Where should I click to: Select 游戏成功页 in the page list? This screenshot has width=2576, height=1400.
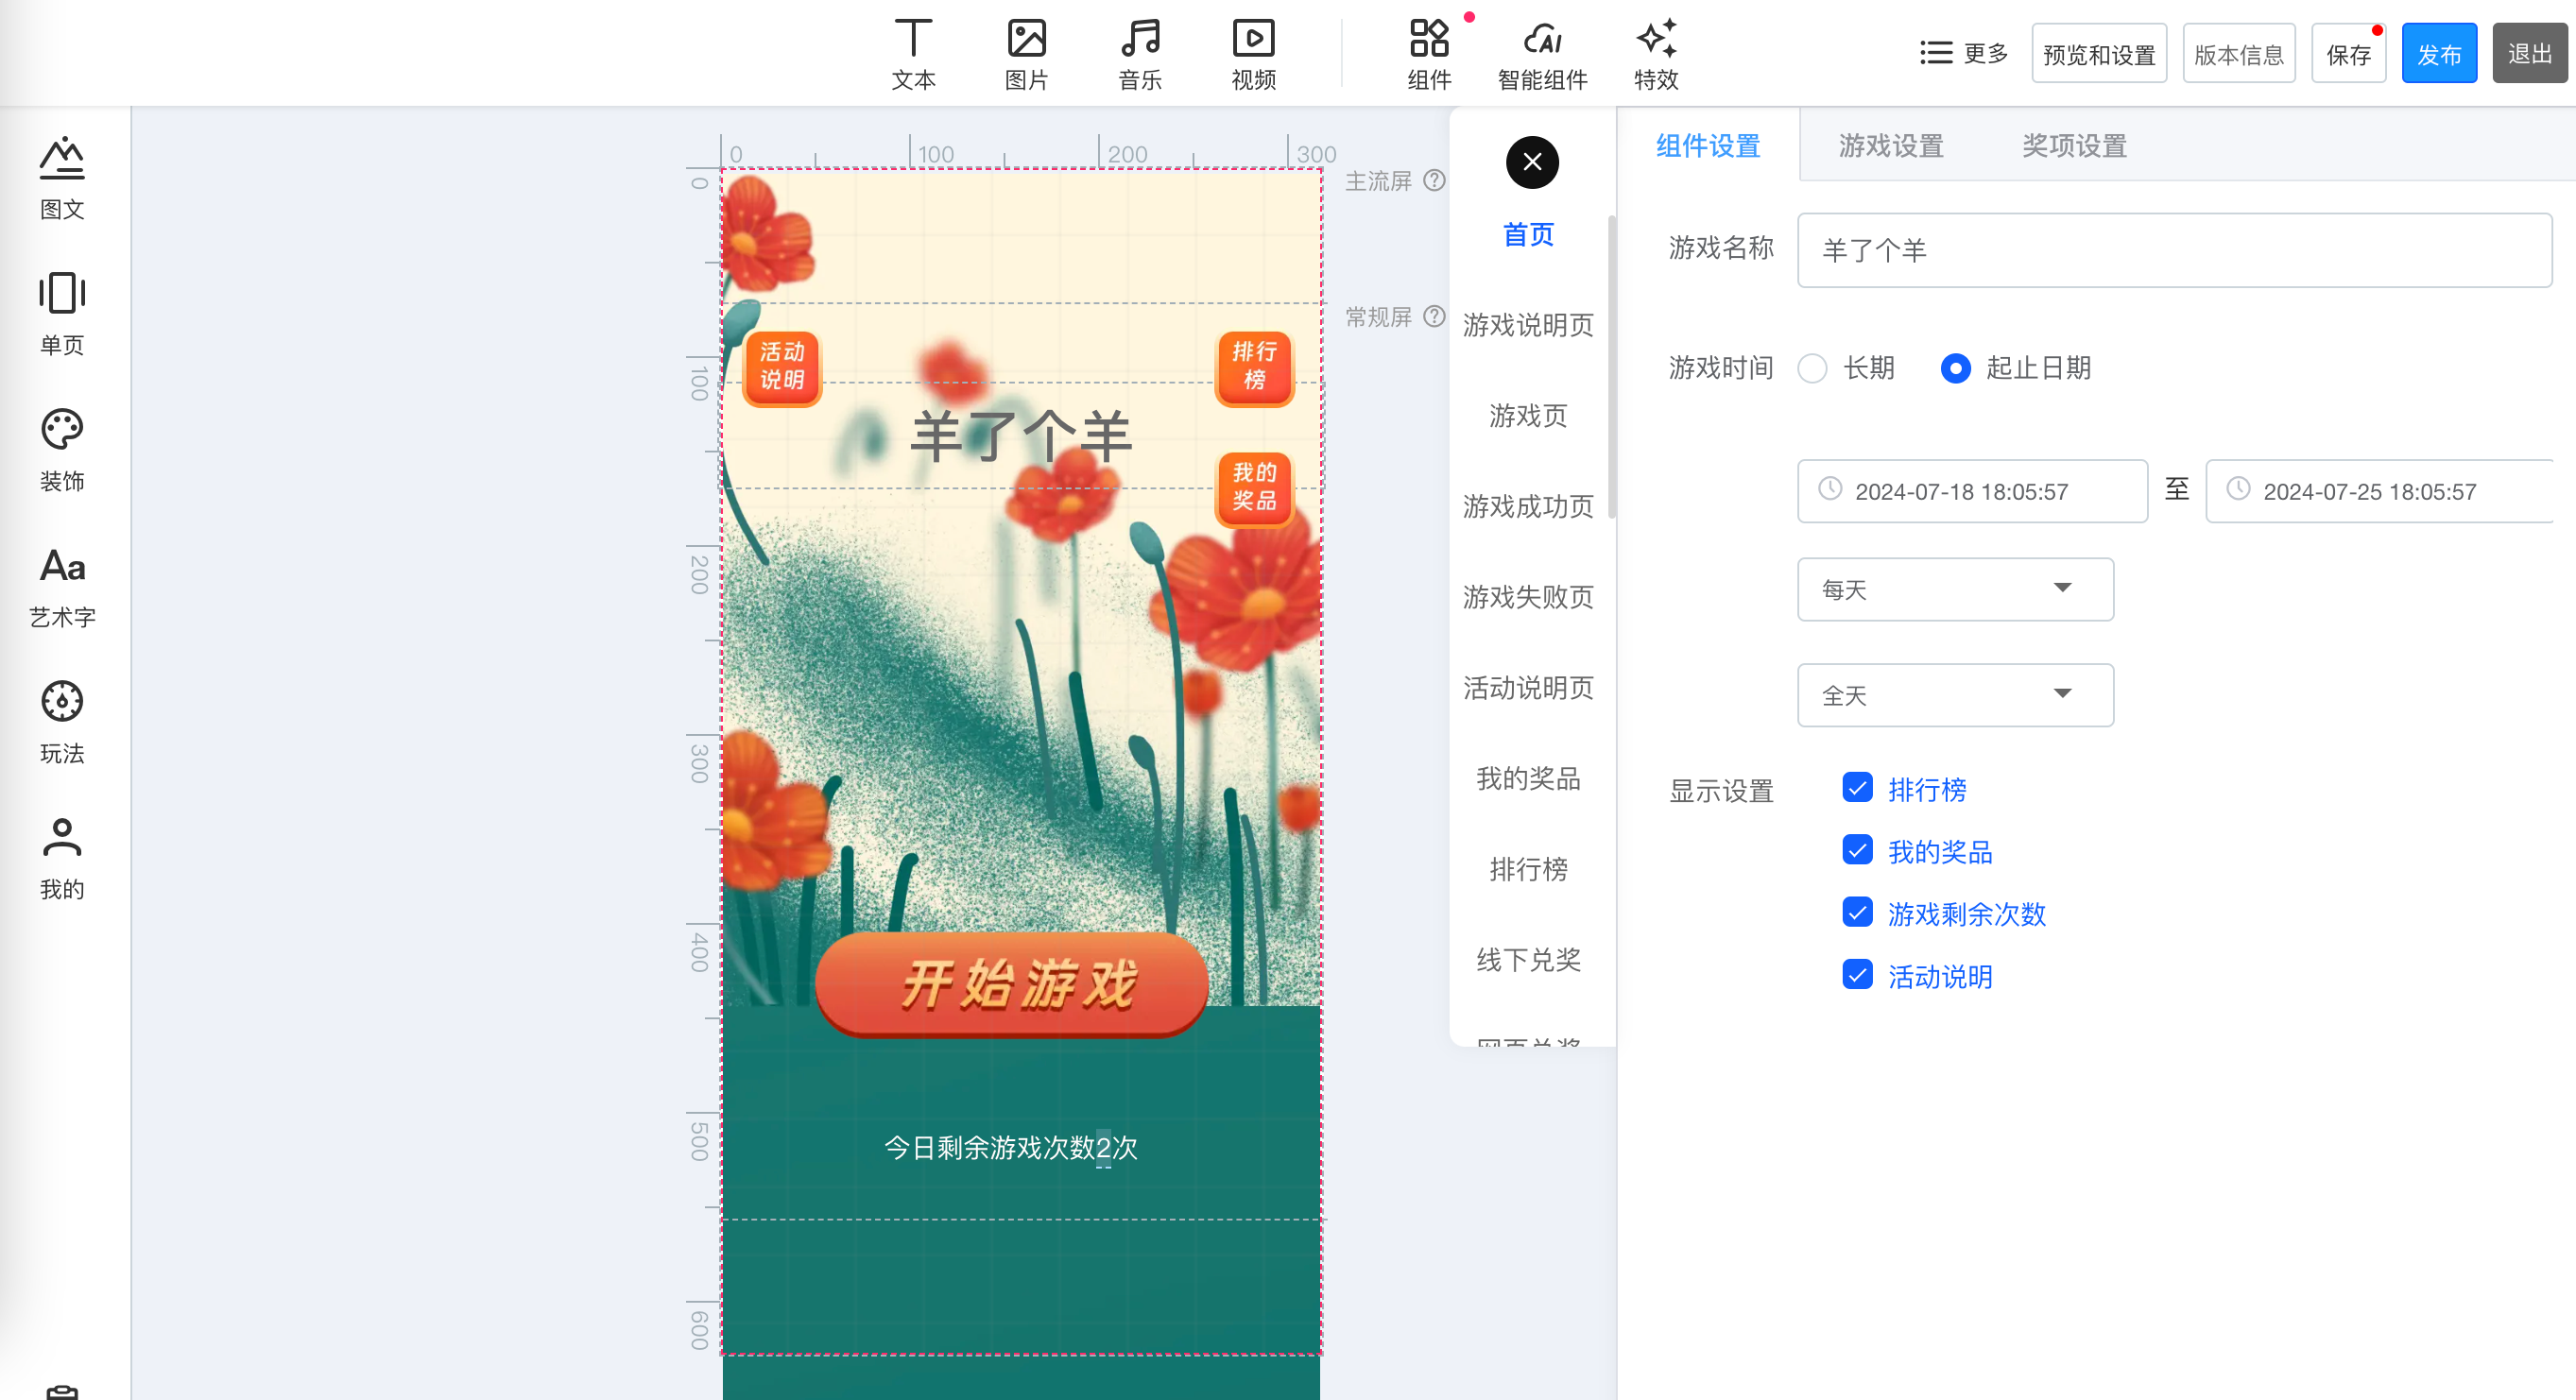coord(1528,507)
